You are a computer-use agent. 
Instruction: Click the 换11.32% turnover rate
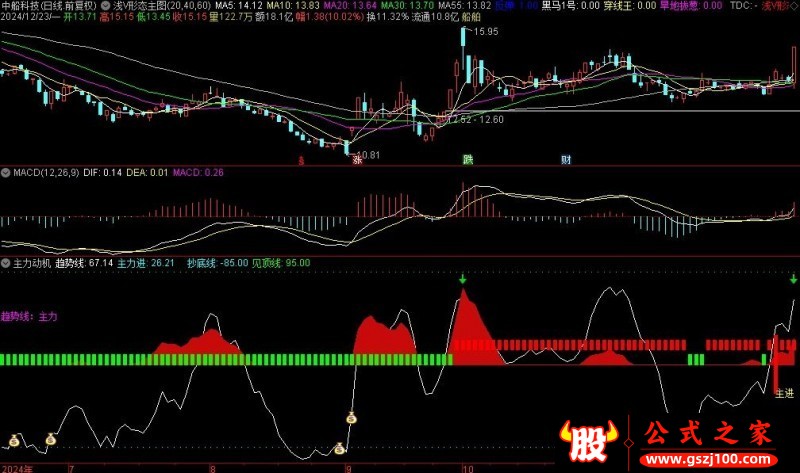pos(388,17)
